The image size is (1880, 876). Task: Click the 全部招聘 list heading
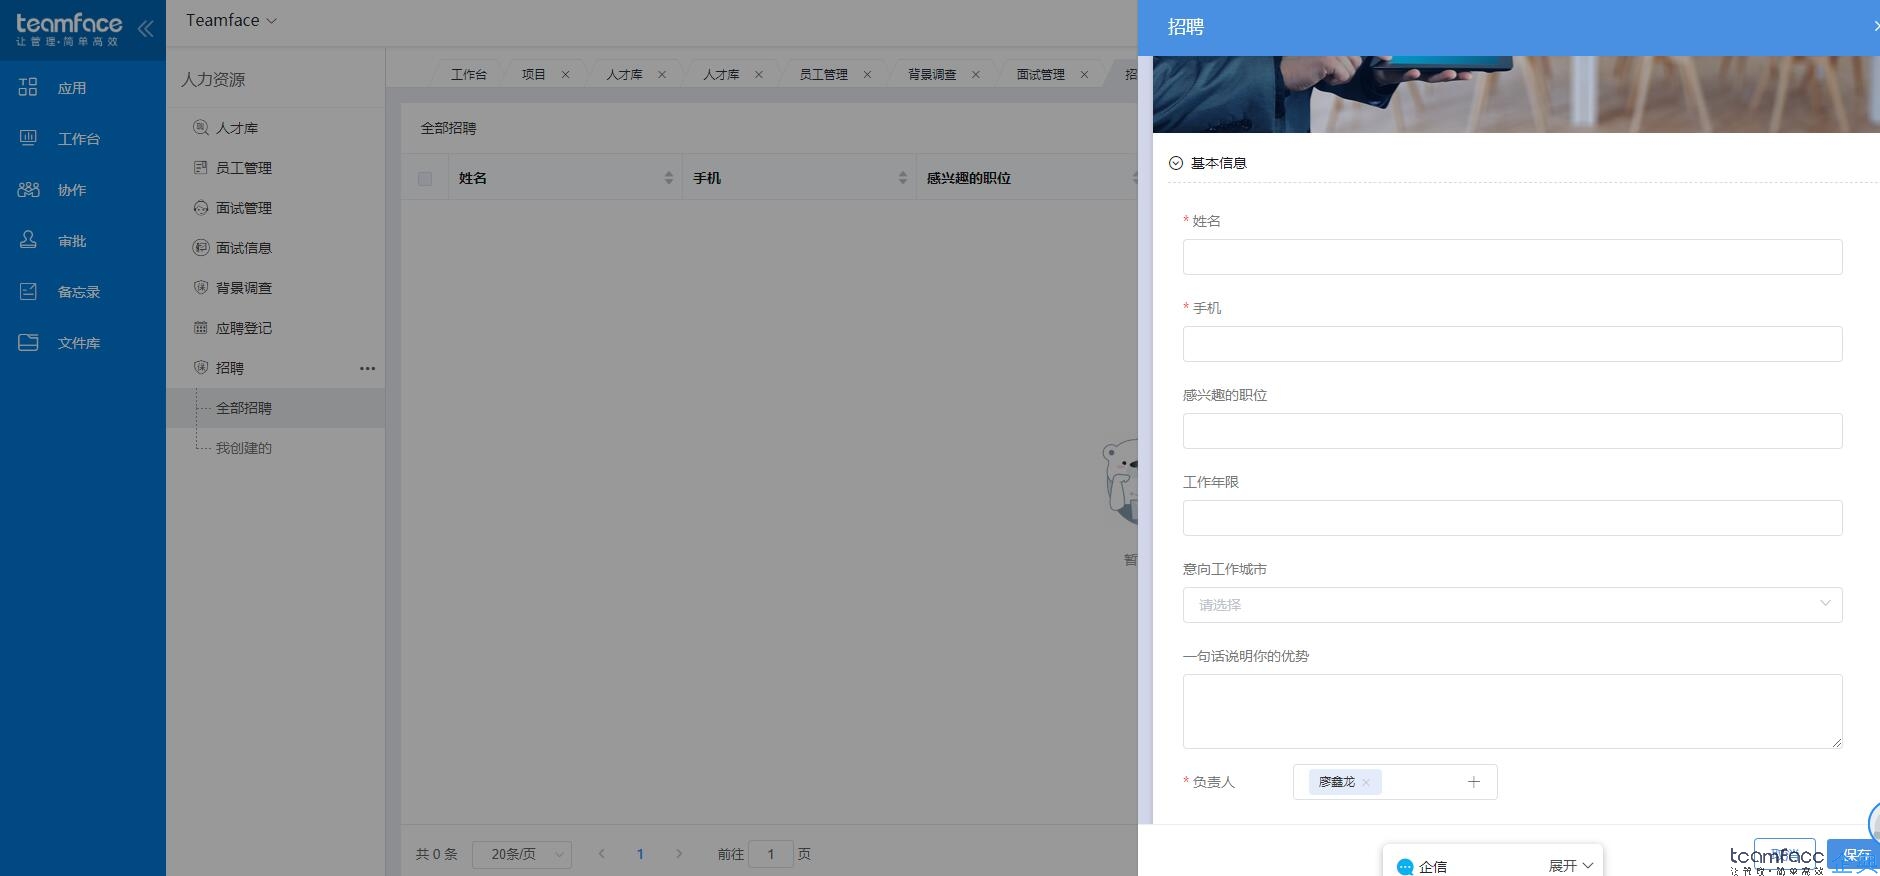448,128
